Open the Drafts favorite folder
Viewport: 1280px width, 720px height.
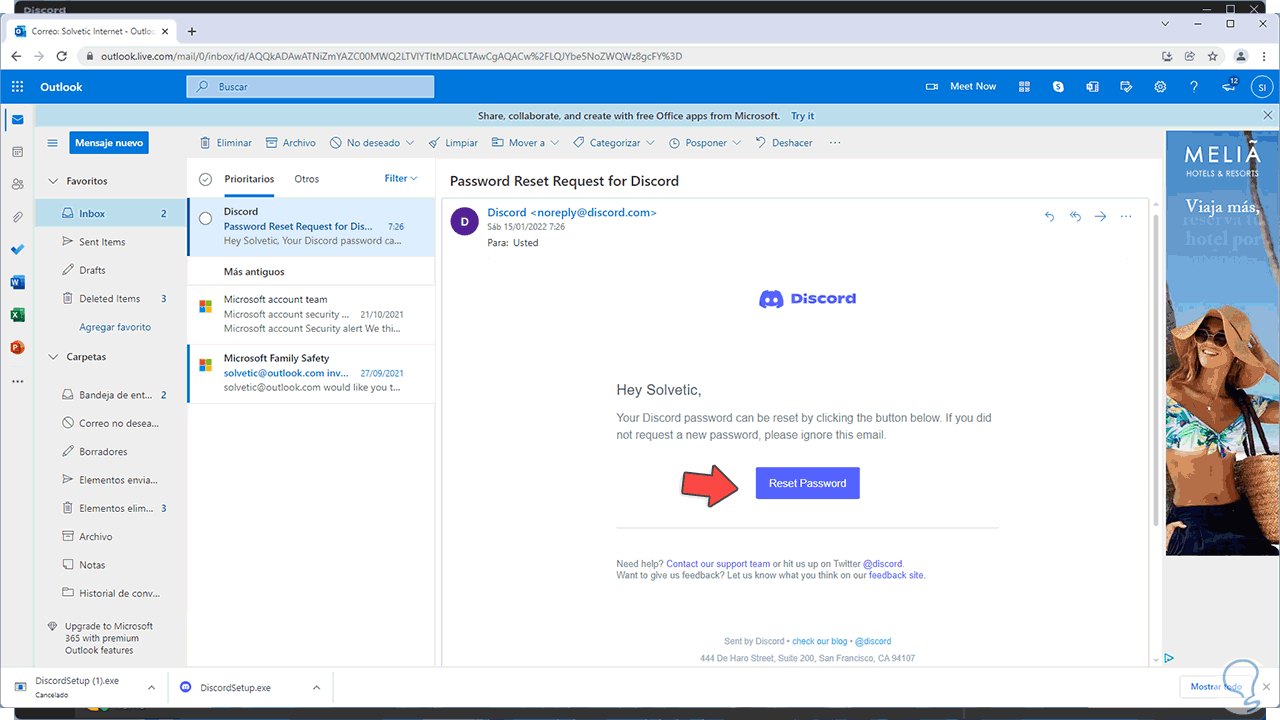(x=111, y=270)
